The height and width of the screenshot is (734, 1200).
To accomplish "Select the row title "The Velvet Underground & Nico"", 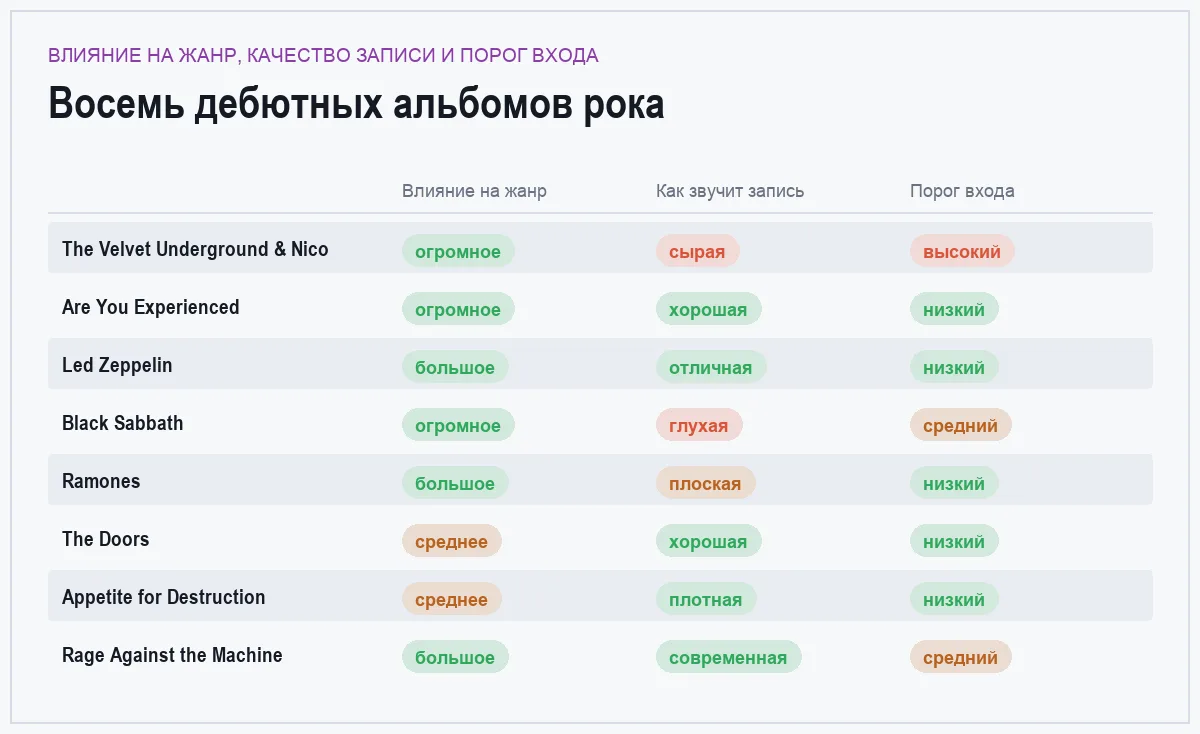I will tap(195, 249).
